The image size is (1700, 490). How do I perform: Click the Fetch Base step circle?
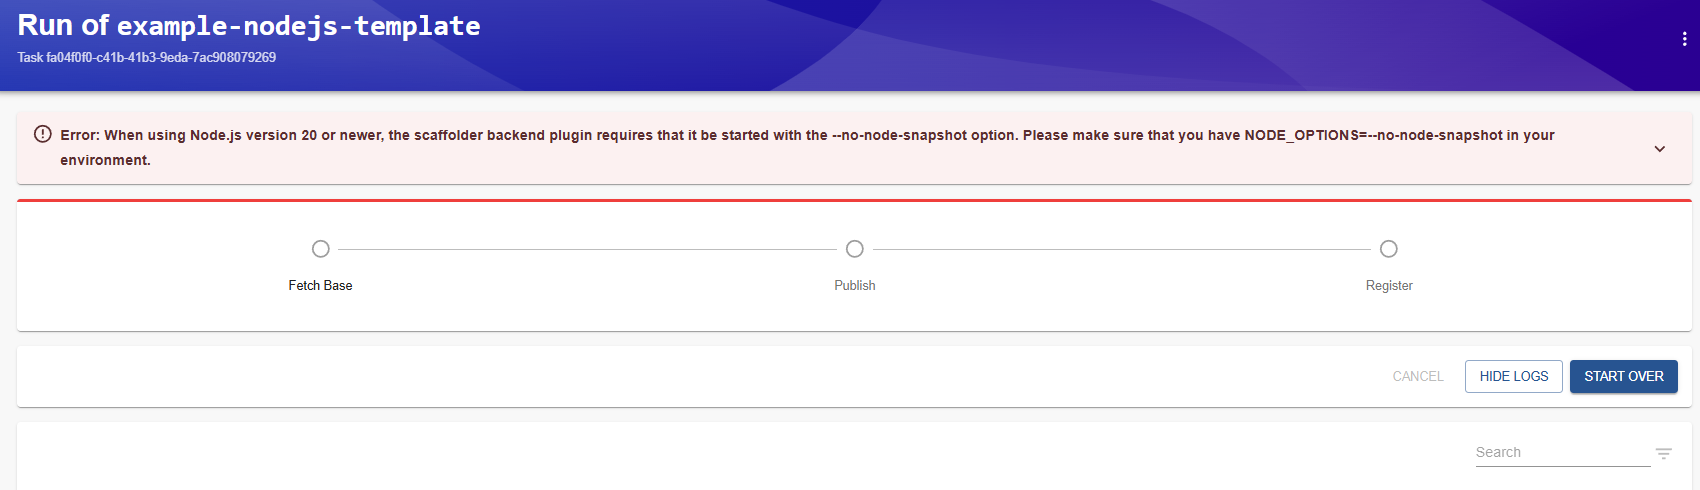(320, 249)
